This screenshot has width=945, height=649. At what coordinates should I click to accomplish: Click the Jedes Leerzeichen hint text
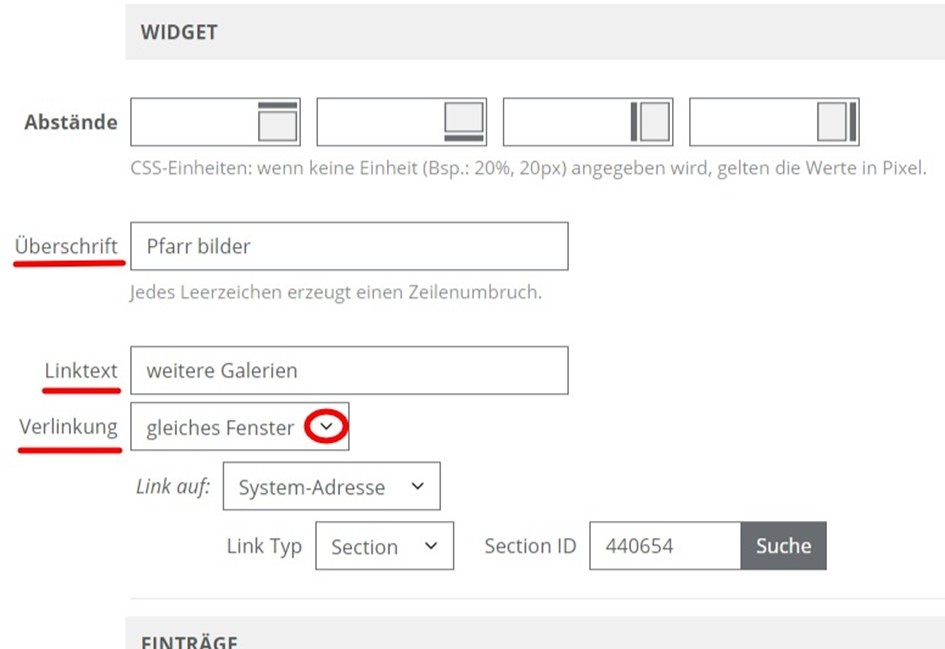(x=336, y=292)
